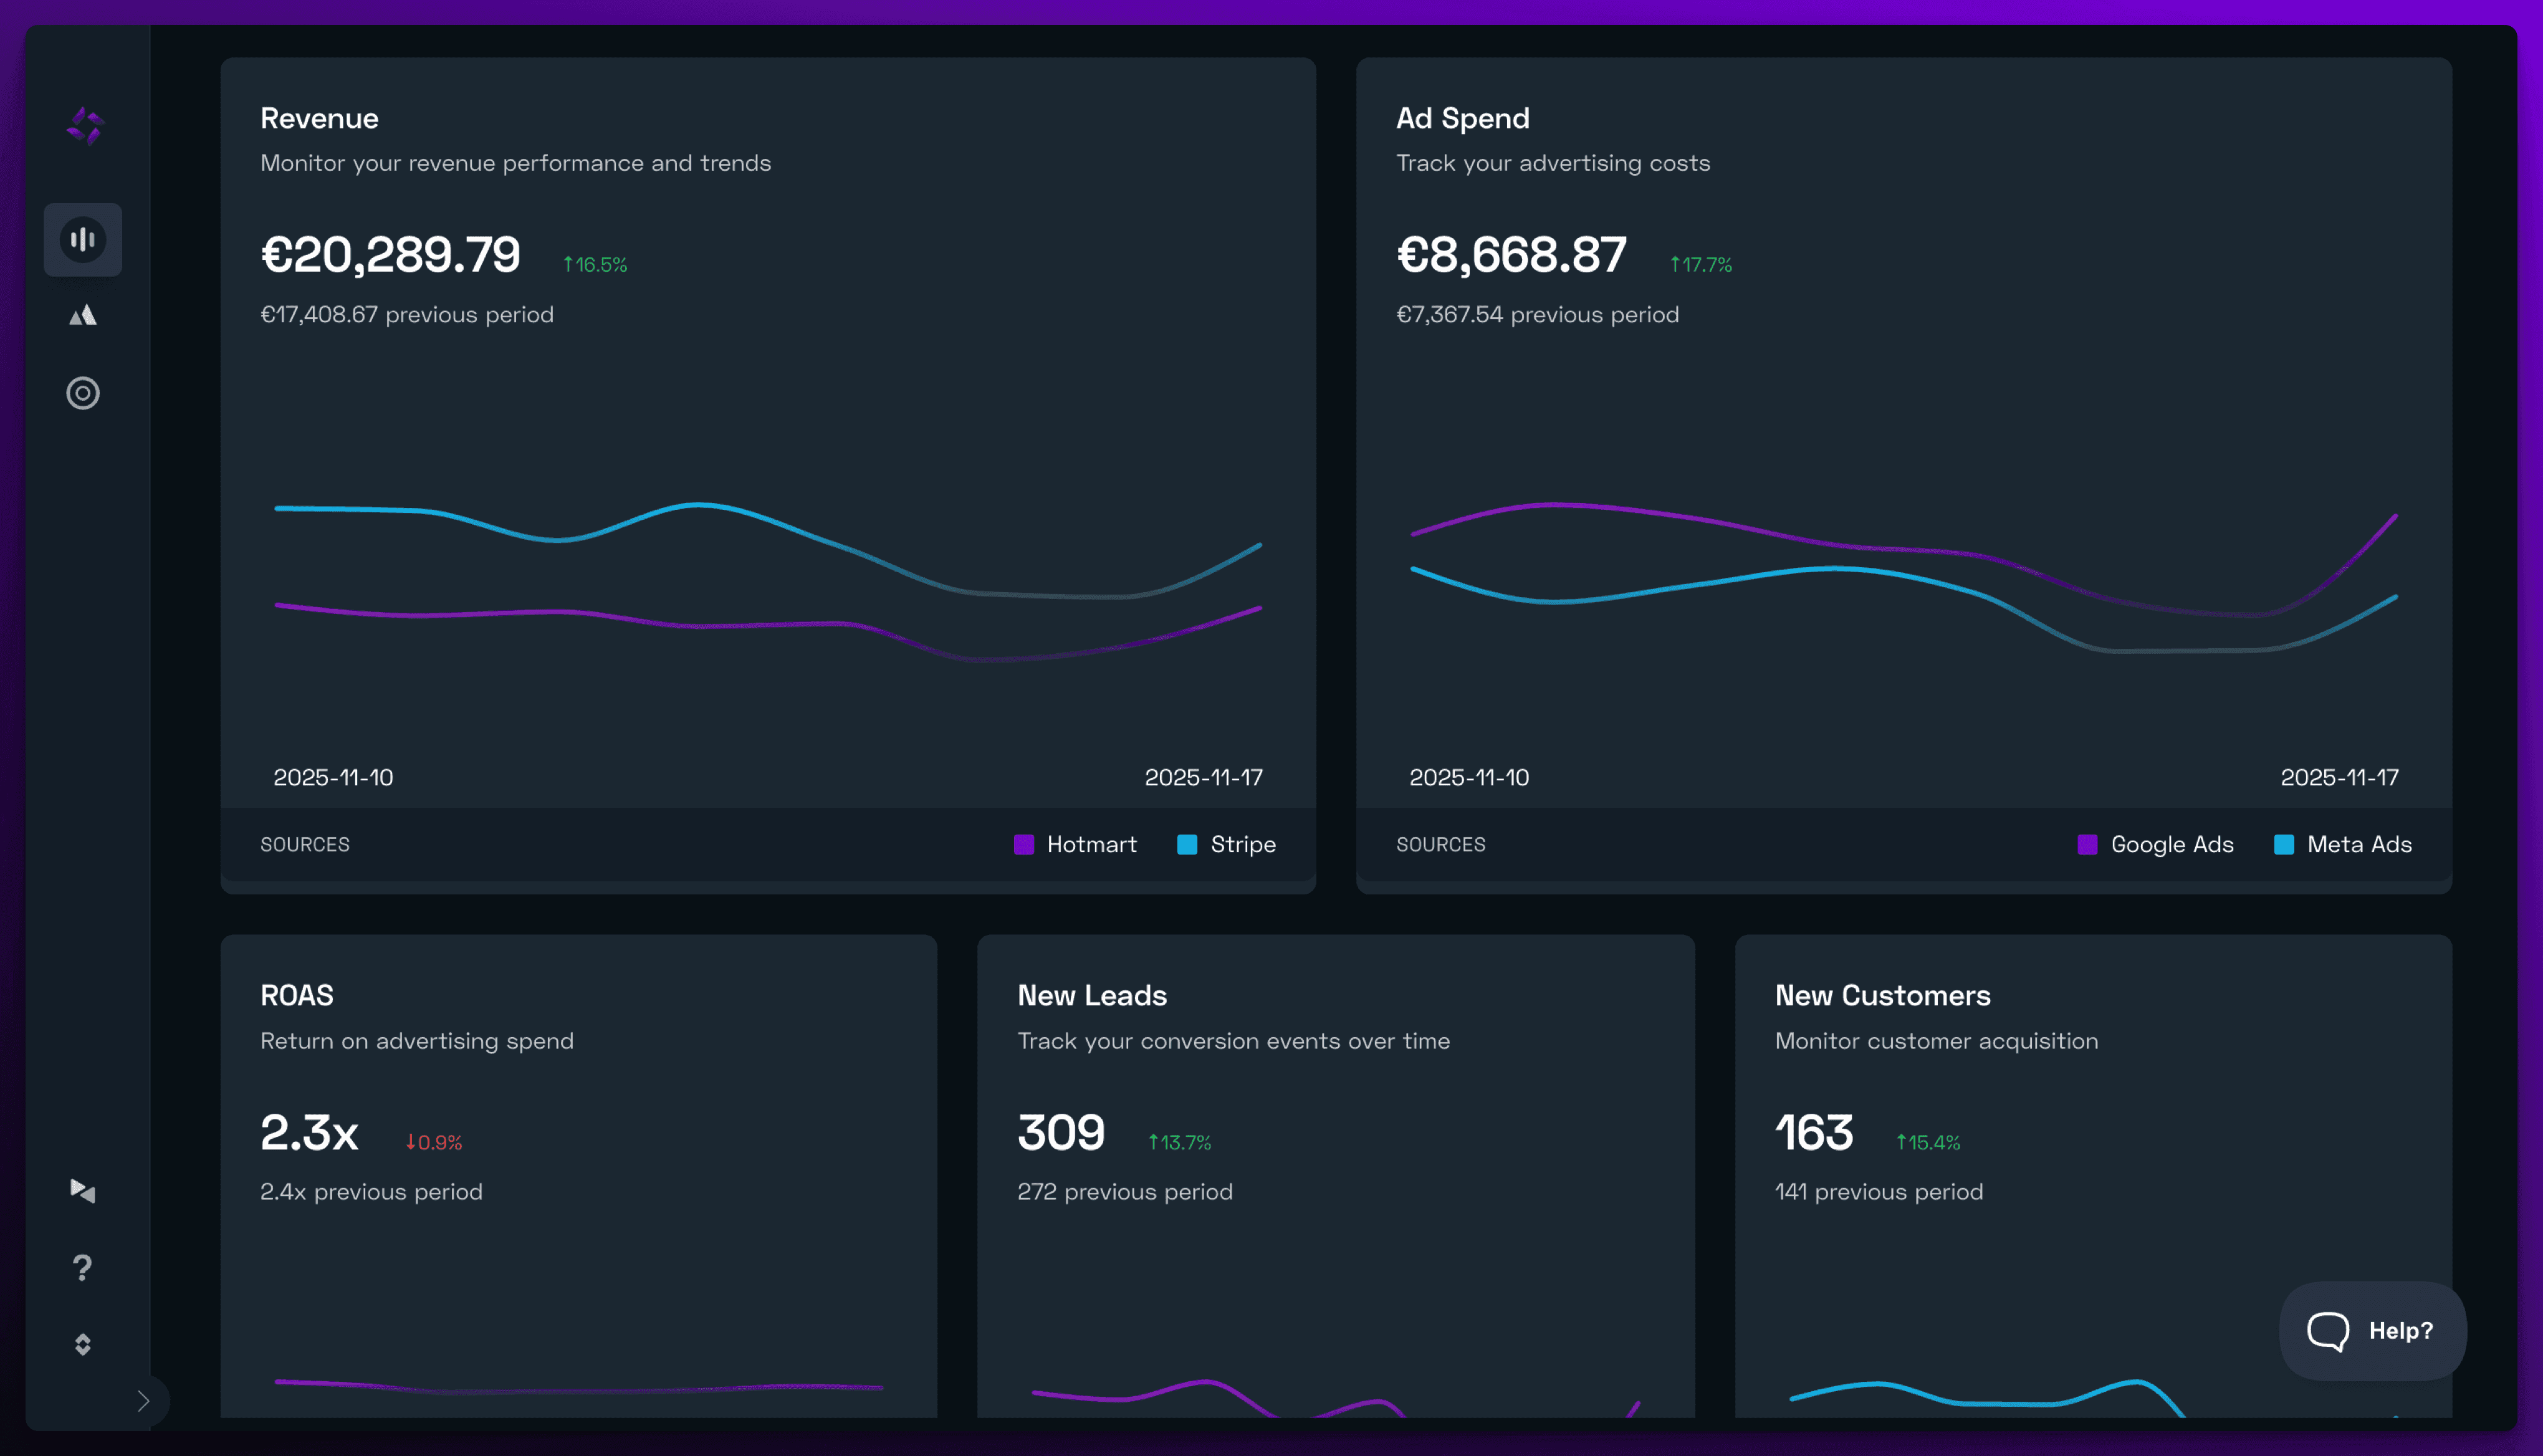Click the Meta Ads blue color swatch
2543x1456 pixels.
pyautogui.click(x=2284, y=844)
